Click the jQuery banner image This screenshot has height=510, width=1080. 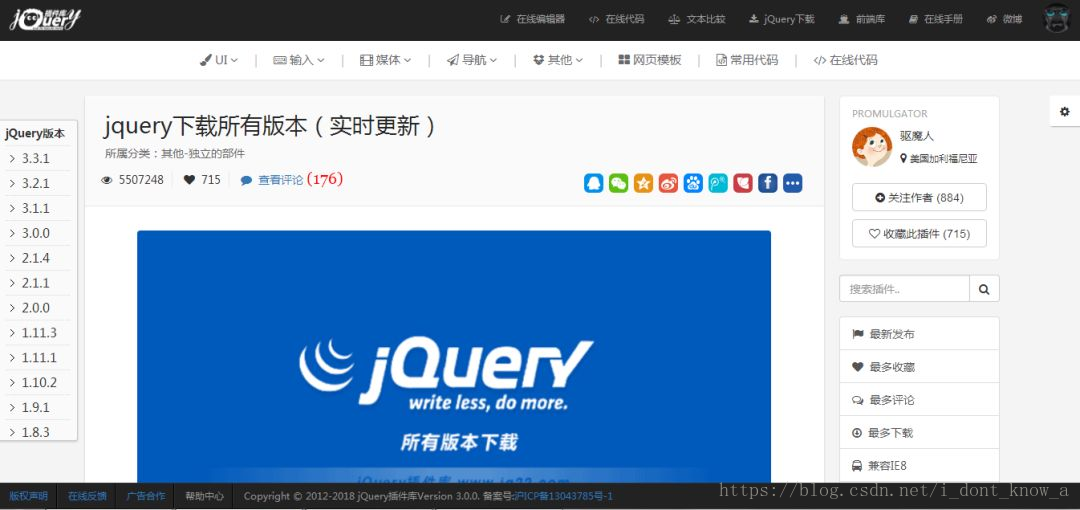pos(454,356)
